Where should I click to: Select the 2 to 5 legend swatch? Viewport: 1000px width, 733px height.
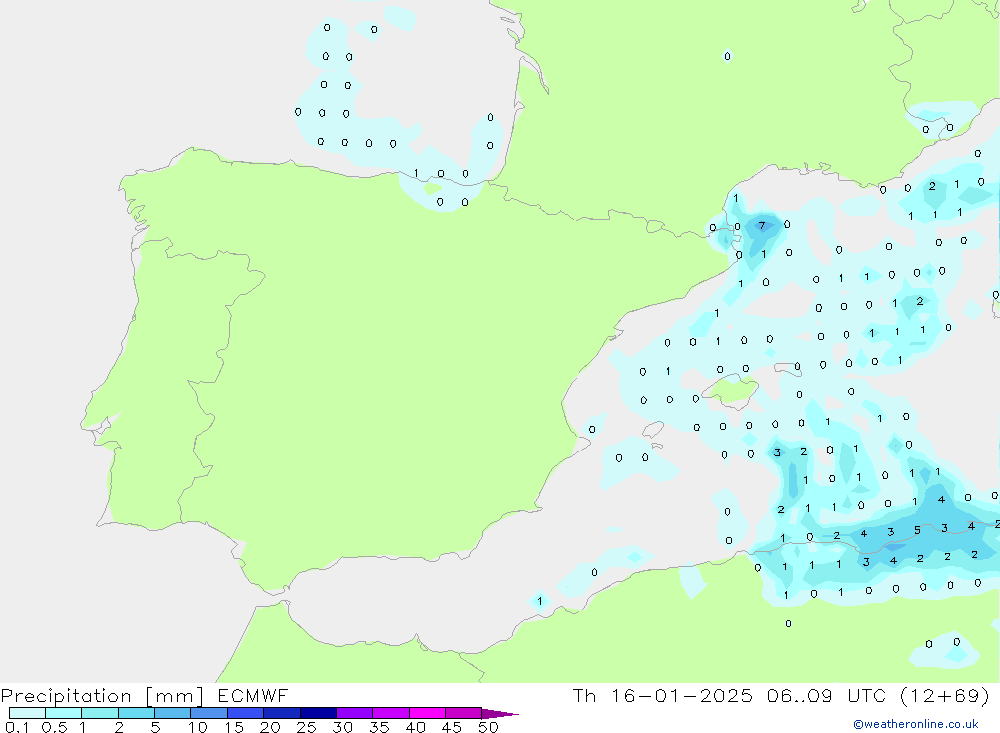(136, 713)
